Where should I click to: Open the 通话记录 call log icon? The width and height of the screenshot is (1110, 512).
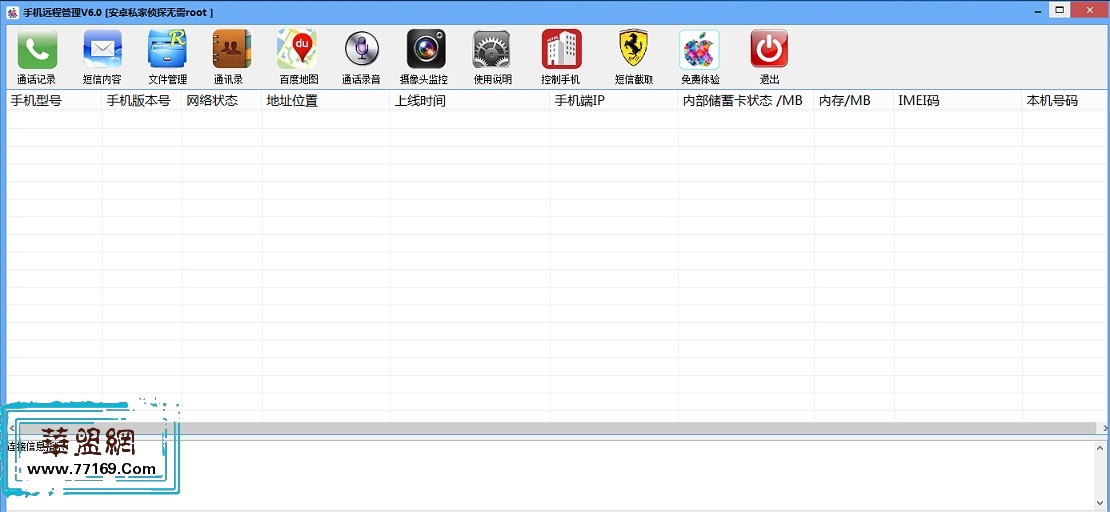coord(37,50)
